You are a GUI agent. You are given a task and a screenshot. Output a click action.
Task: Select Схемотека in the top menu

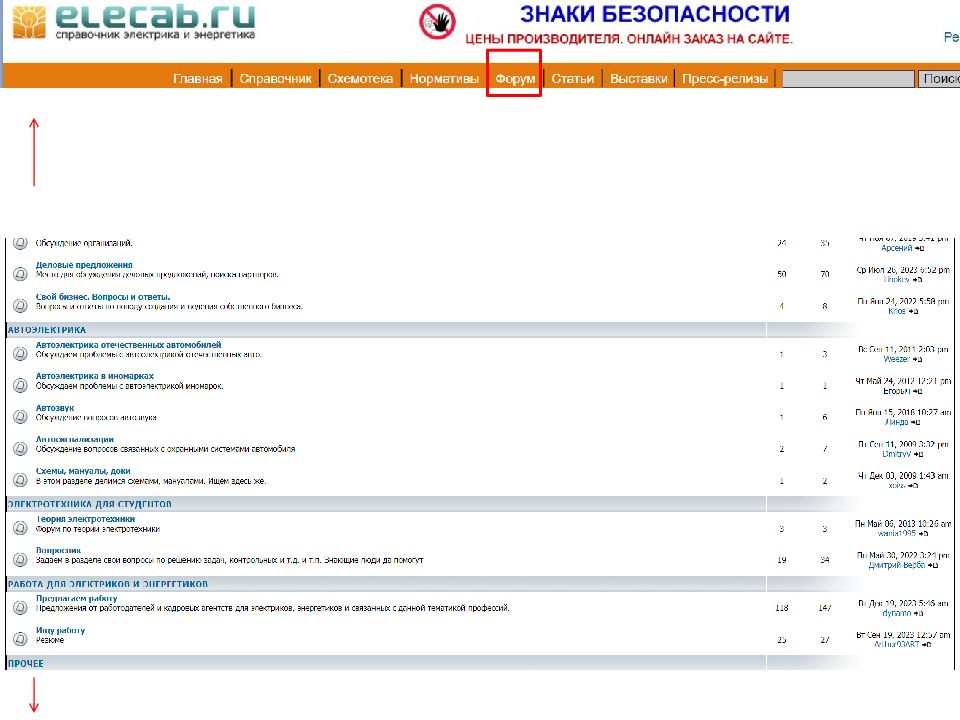[x=360, y=79]
